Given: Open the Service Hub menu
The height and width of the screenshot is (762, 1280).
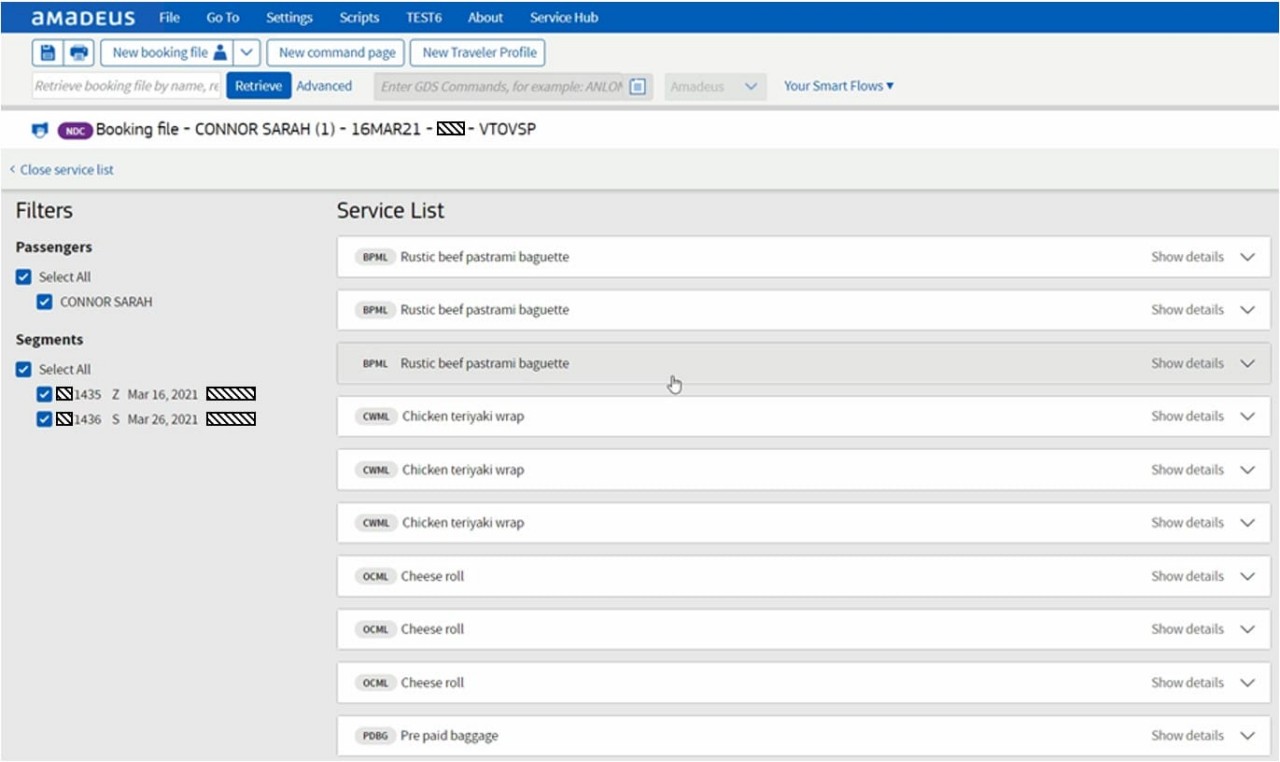Looking at the screenshot, I should pos(564,17).
